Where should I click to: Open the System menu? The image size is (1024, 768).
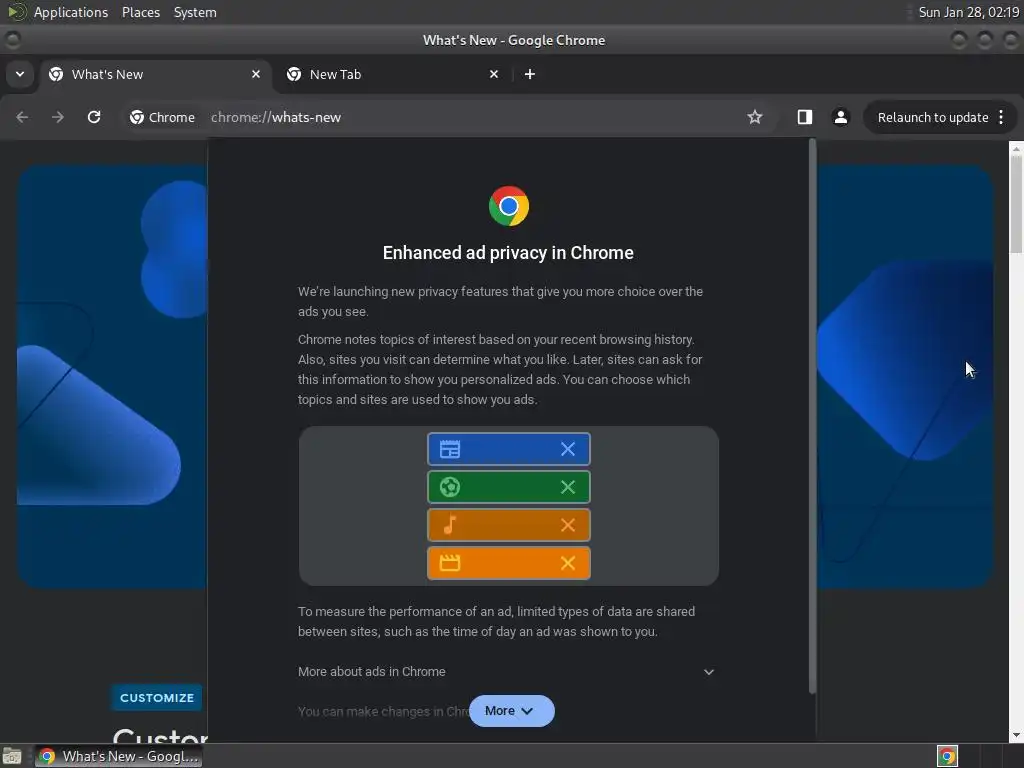click(195, 12)
